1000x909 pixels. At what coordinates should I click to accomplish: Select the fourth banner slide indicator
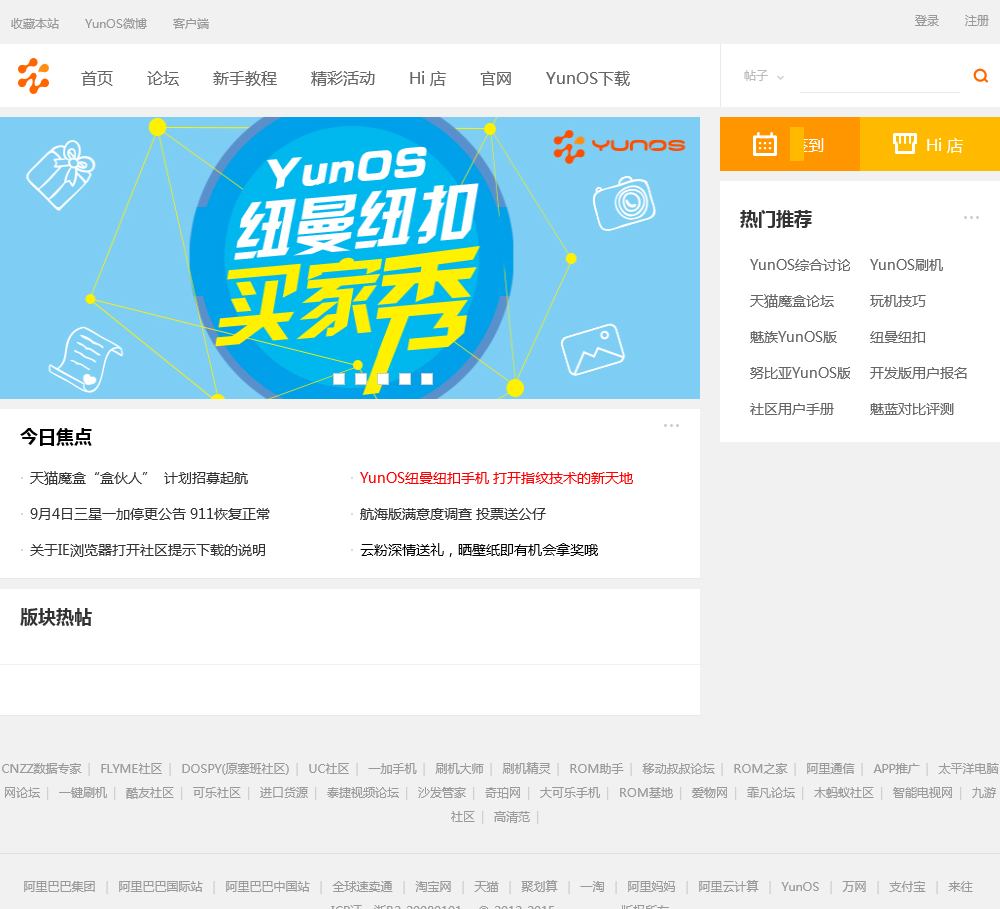coord(405,379)
